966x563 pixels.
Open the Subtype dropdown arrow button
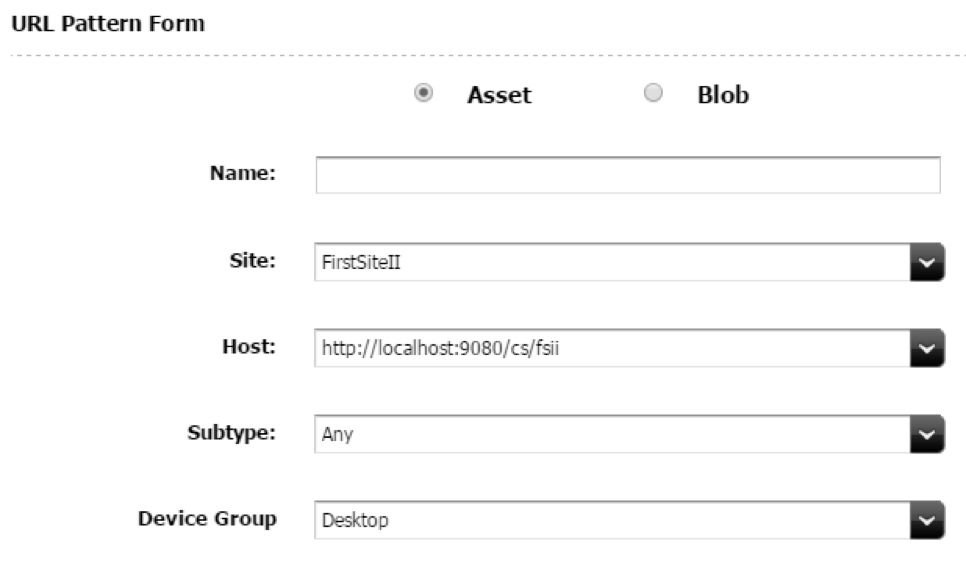point(927,434)
